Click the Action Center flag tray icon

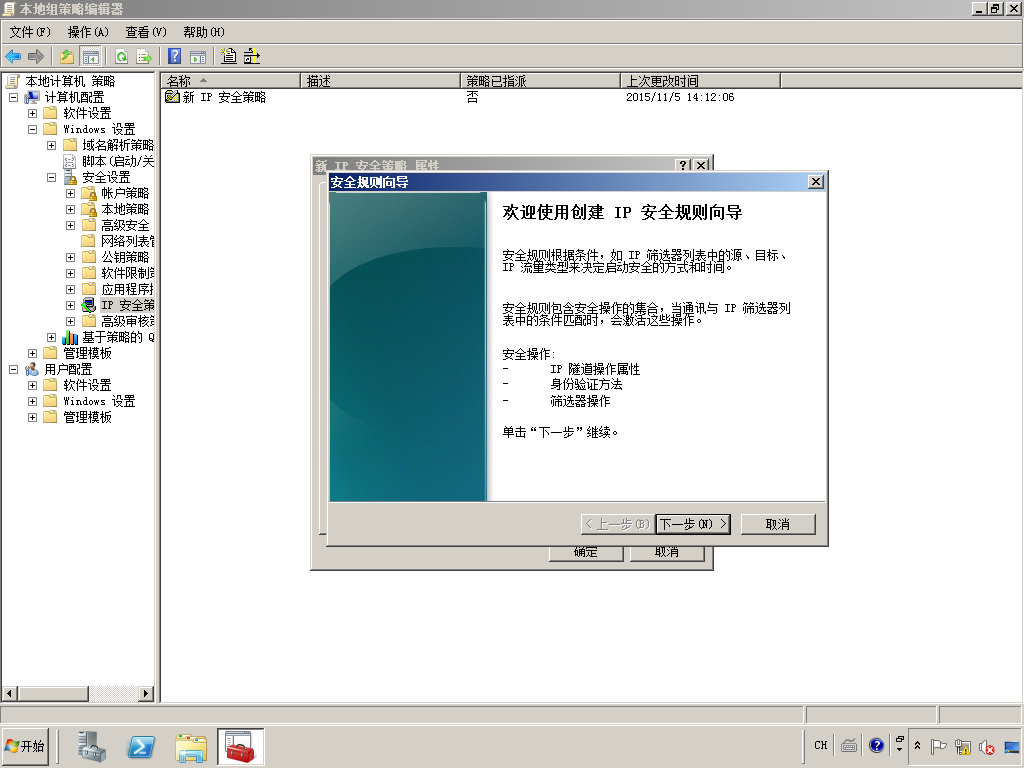(938, 746)
